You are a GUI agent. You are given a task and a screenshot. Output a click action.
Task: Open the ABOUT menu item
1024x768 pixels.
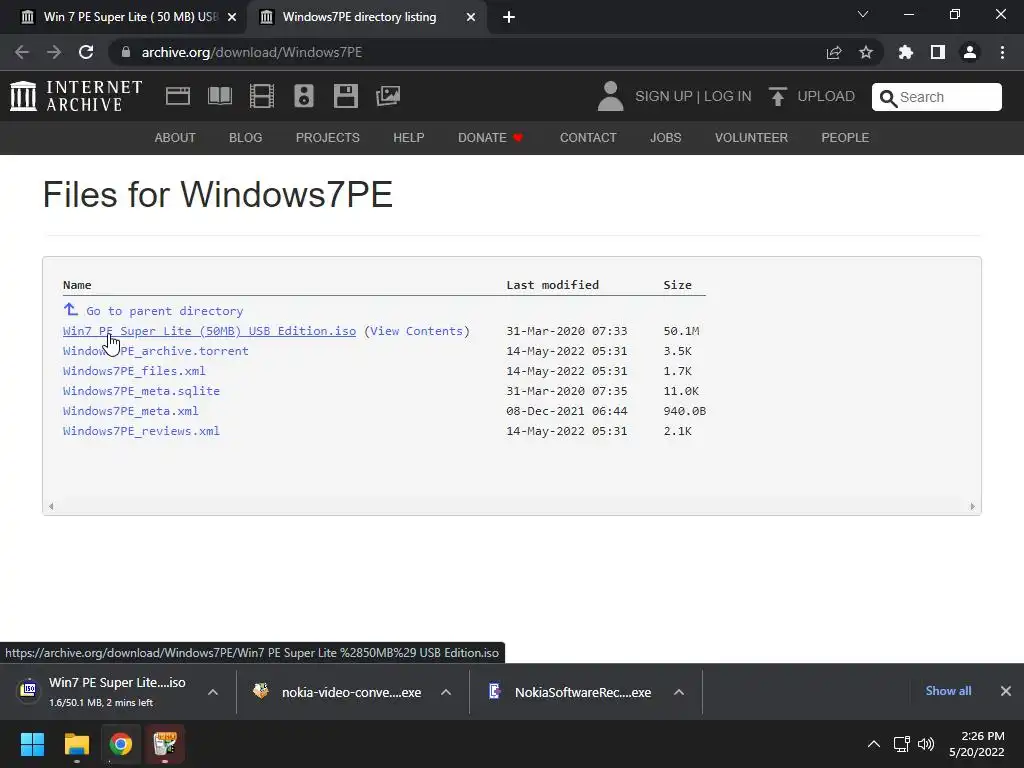(x=175, y=138)
